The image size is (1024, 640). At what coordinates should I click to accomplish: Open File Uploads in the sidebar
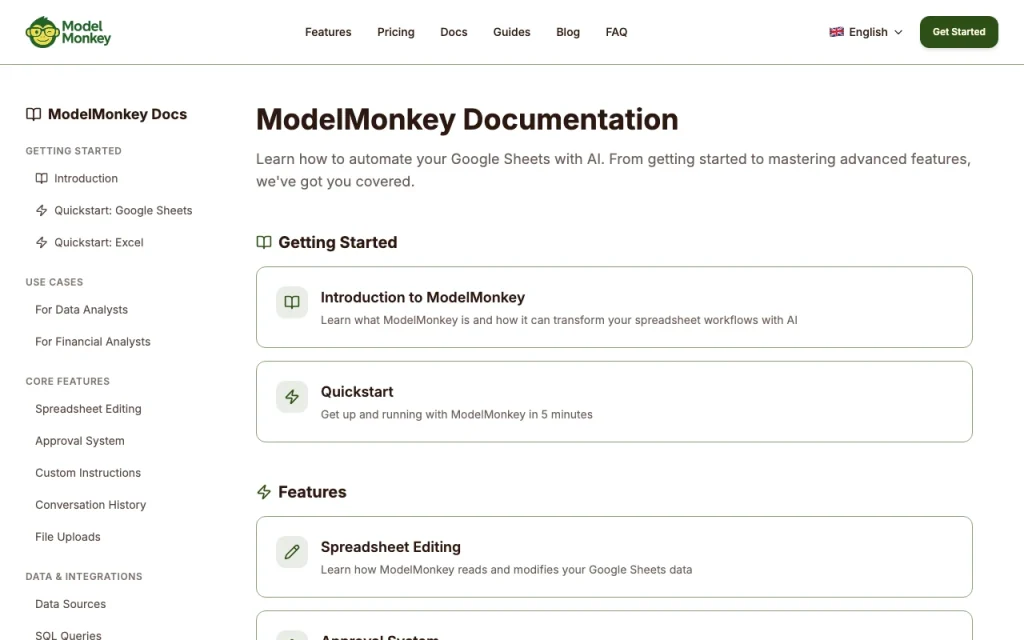68,537
